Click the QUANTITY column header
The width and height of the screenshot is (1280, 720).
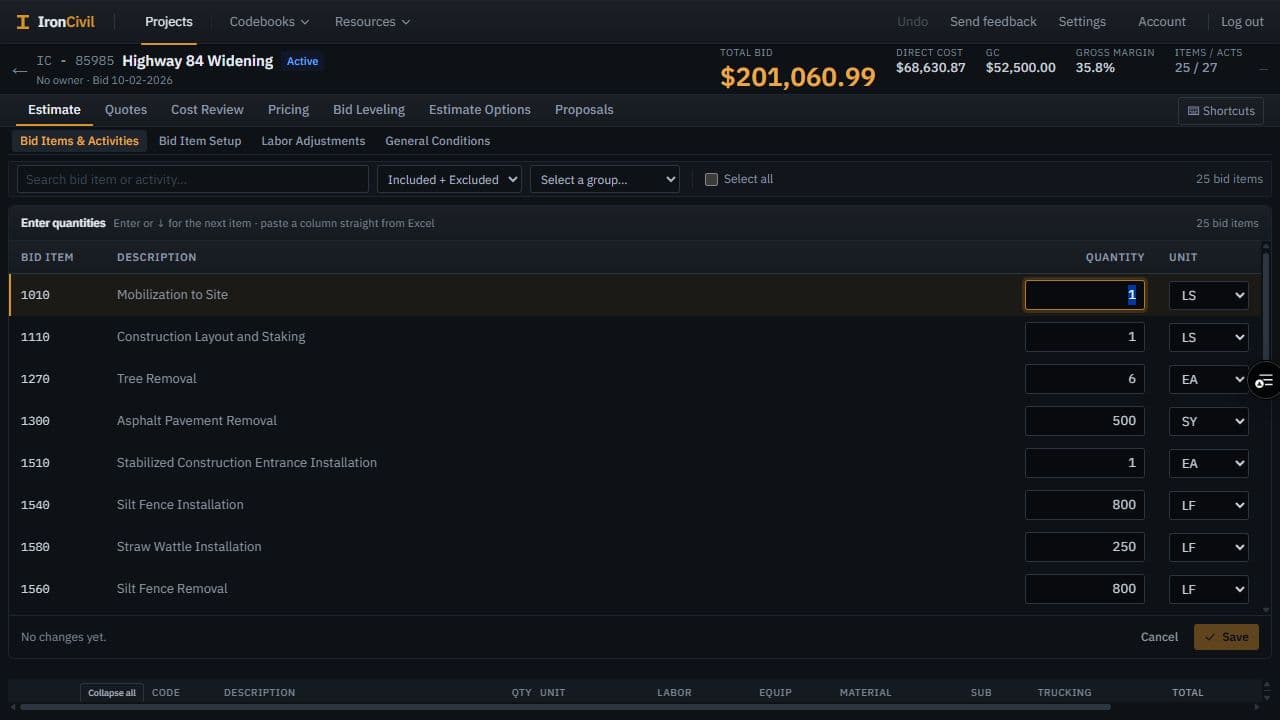point(1115,258)
